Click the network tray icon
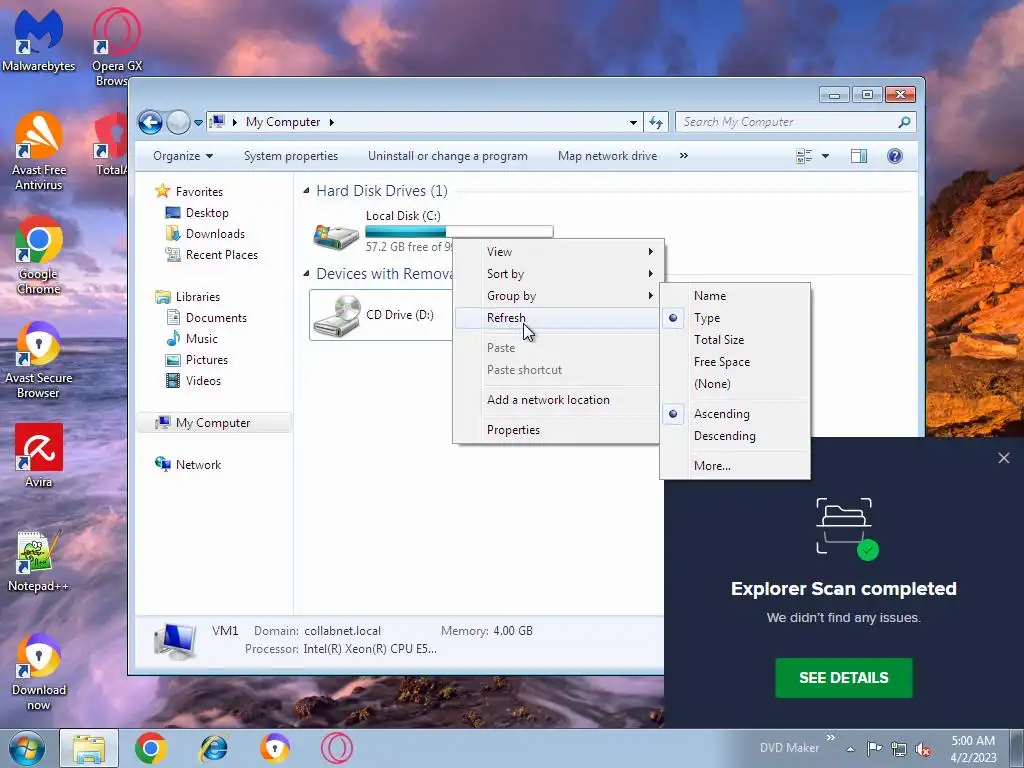Screen dimensions: 1024x768 tap(899, 749)
